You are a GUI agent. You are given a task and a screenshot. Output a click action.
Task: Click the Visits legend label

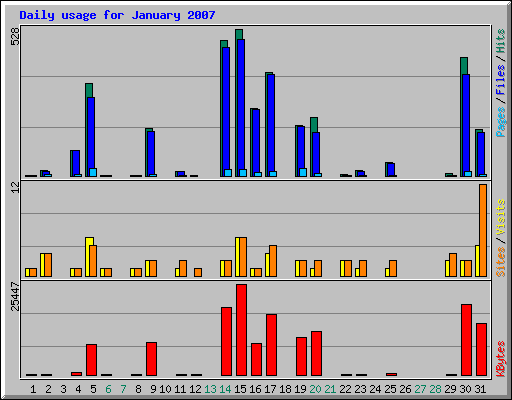pos(501,217)
